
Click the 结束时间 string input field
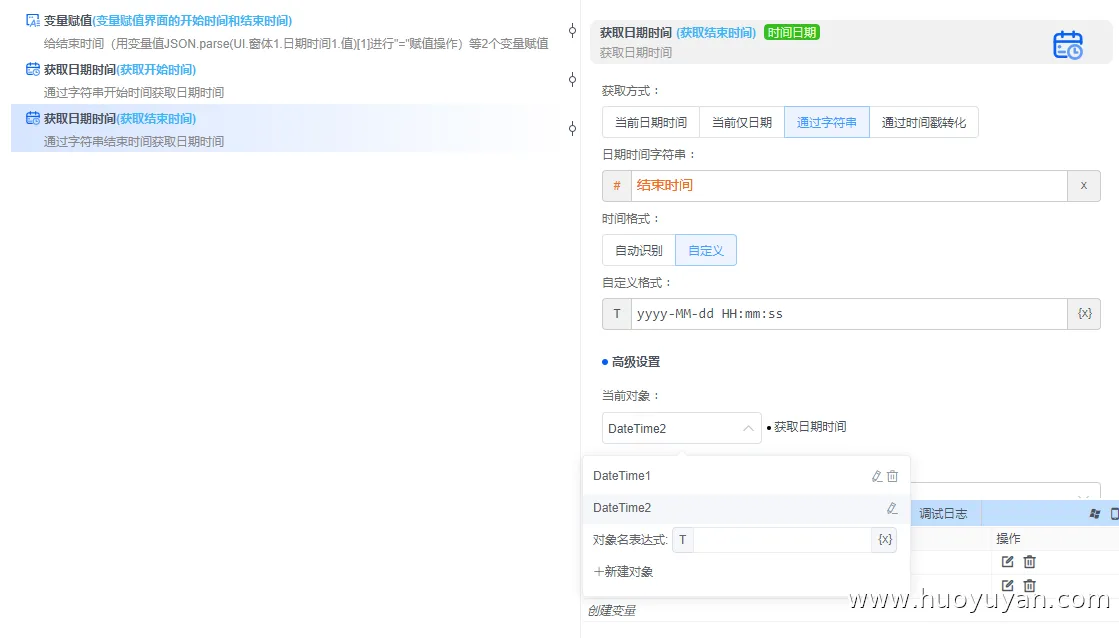(x=849, y=186)
